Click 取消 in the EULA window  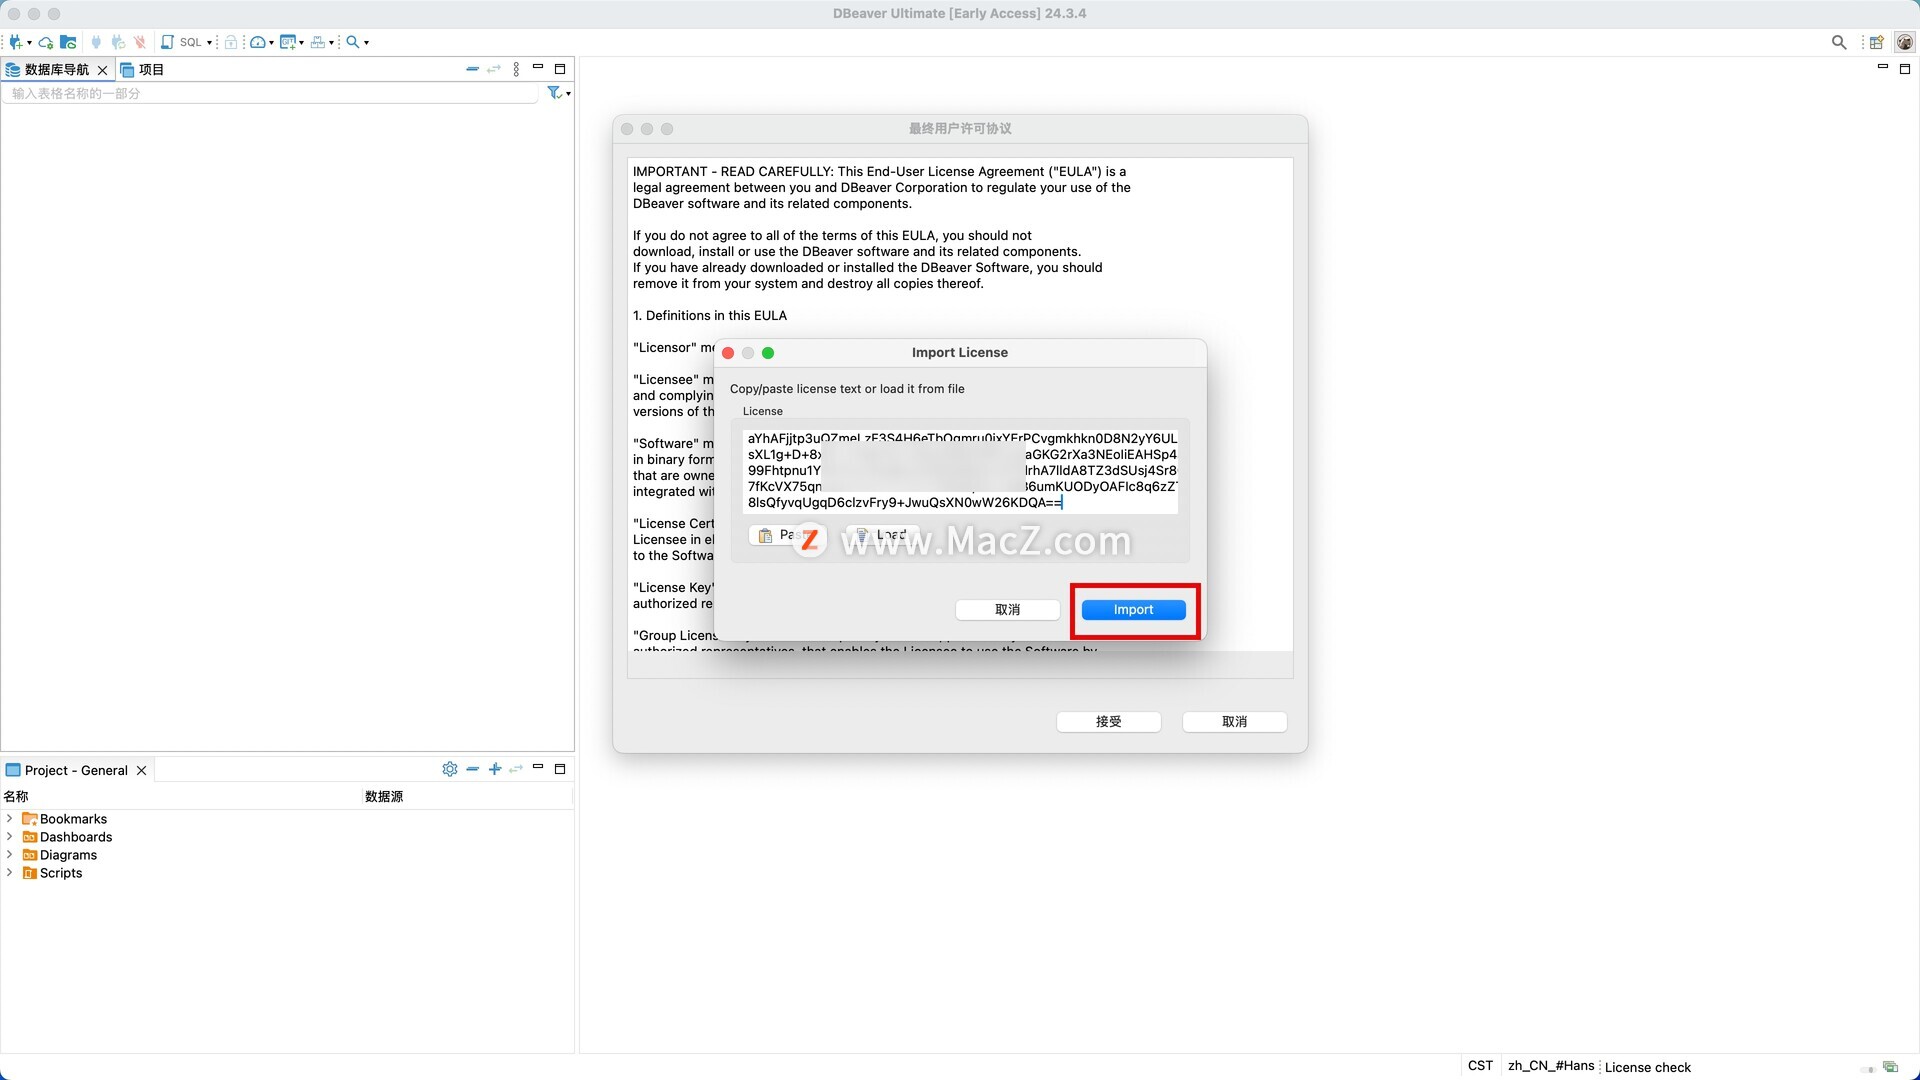[1234, 722]
